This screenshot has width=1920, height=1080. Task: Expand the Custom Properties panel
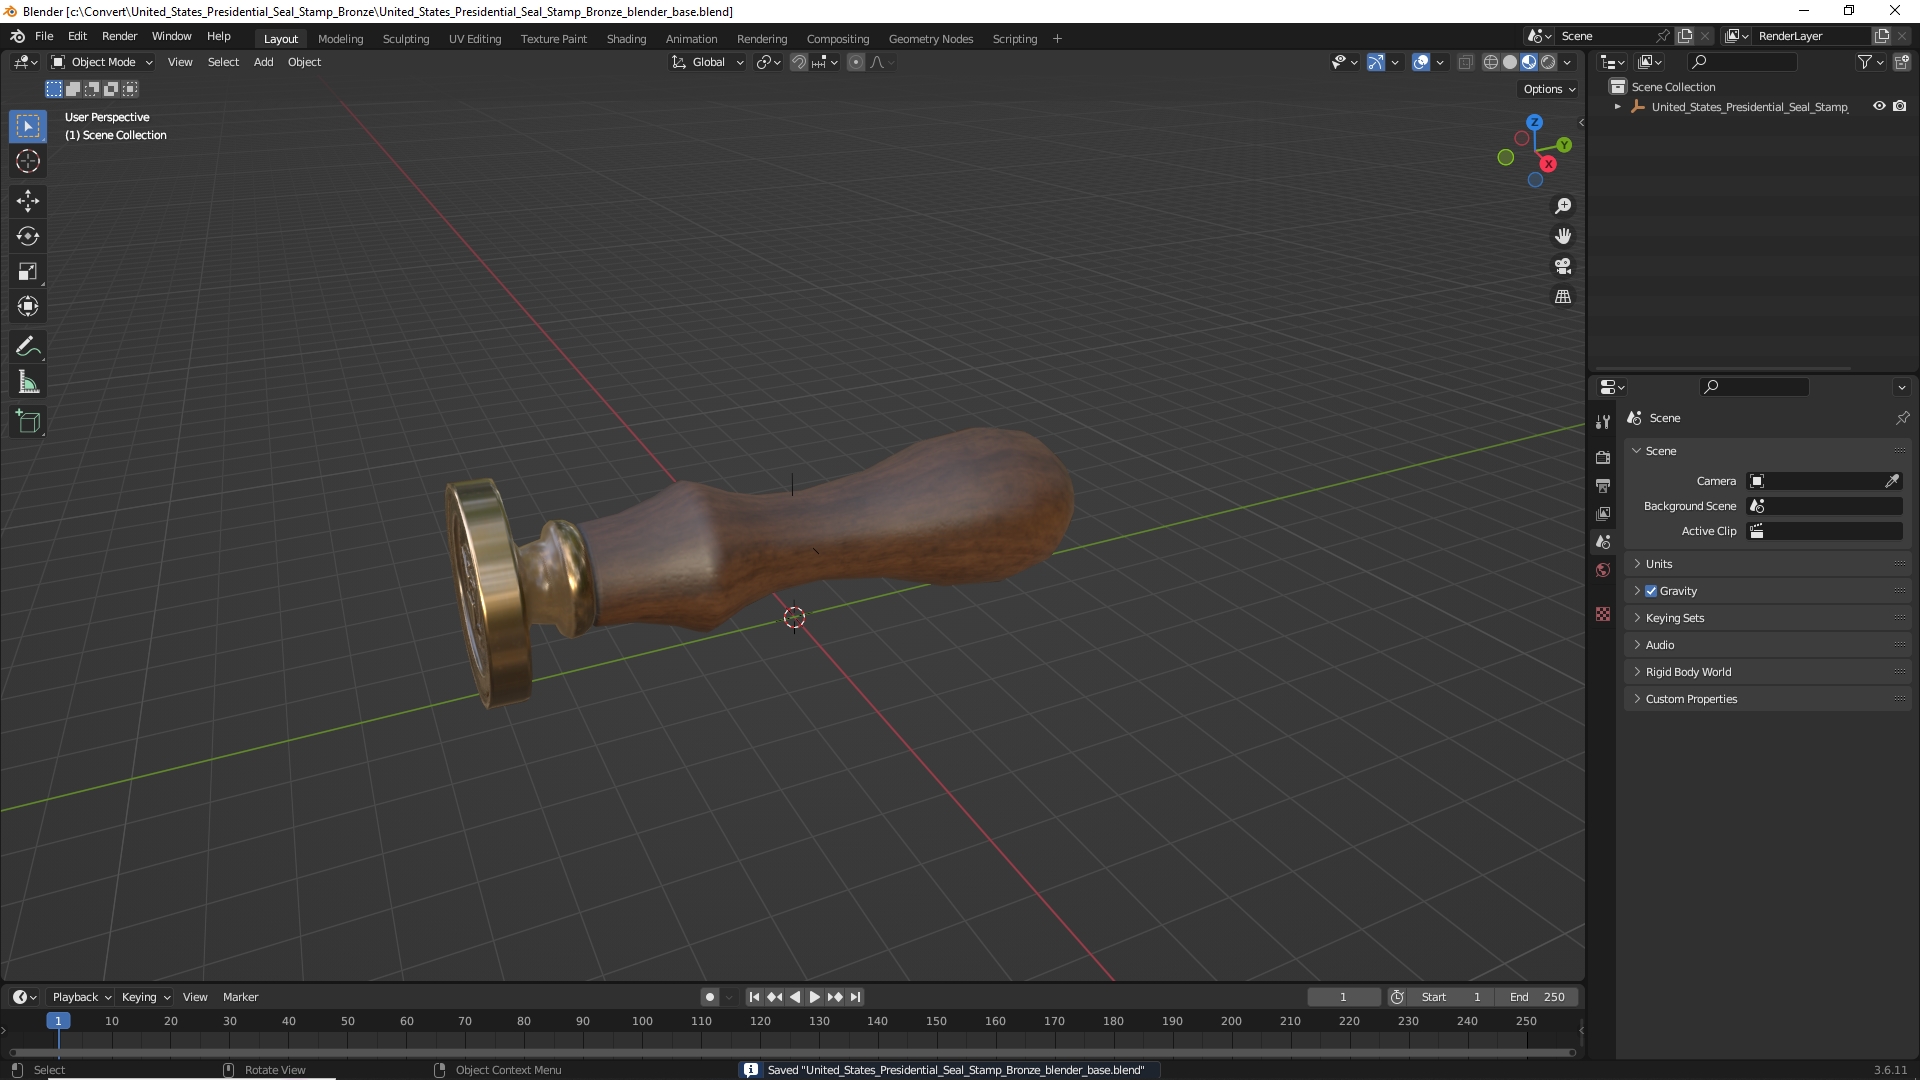[x=1768, y=699]
